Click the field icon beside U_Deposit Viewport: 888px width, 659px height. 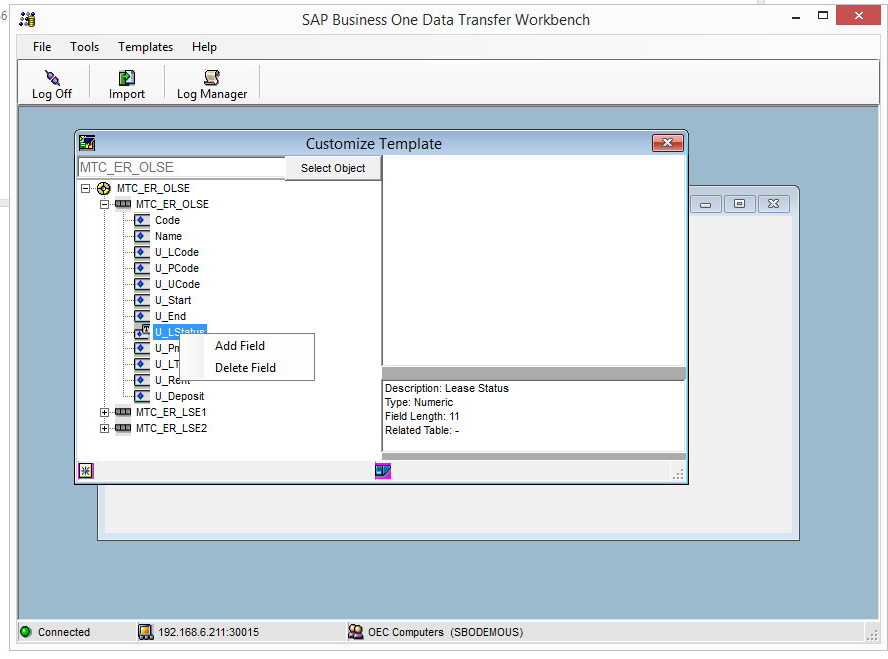point(142,396)
